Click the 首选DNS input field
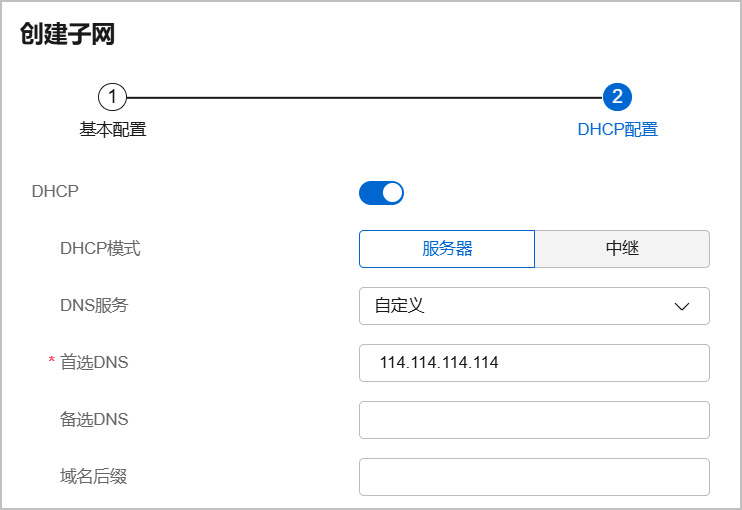Screen dimensions: 742x510 point(534,363)
